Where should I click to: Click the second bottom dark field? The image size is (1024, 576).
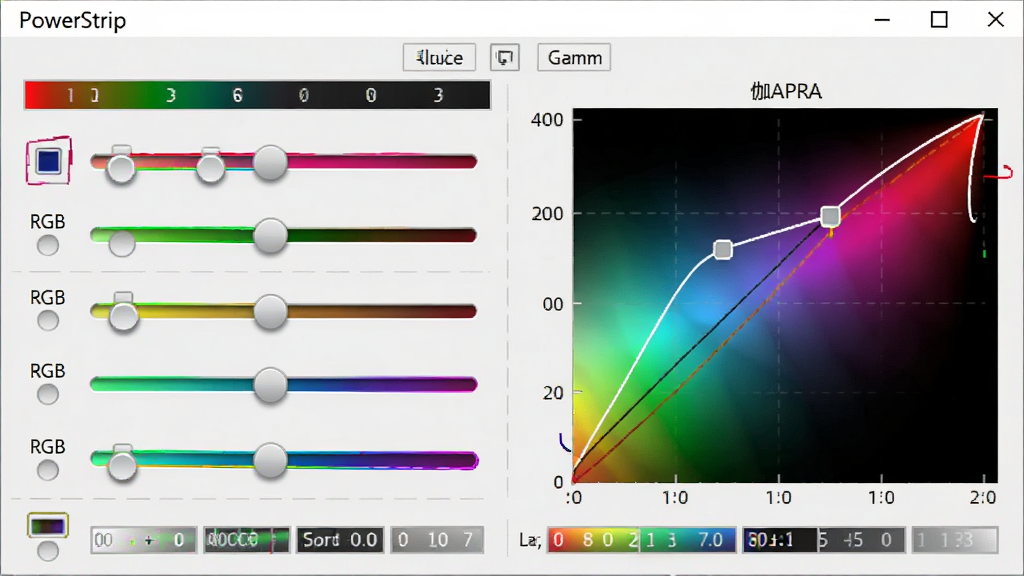[246, 540]
